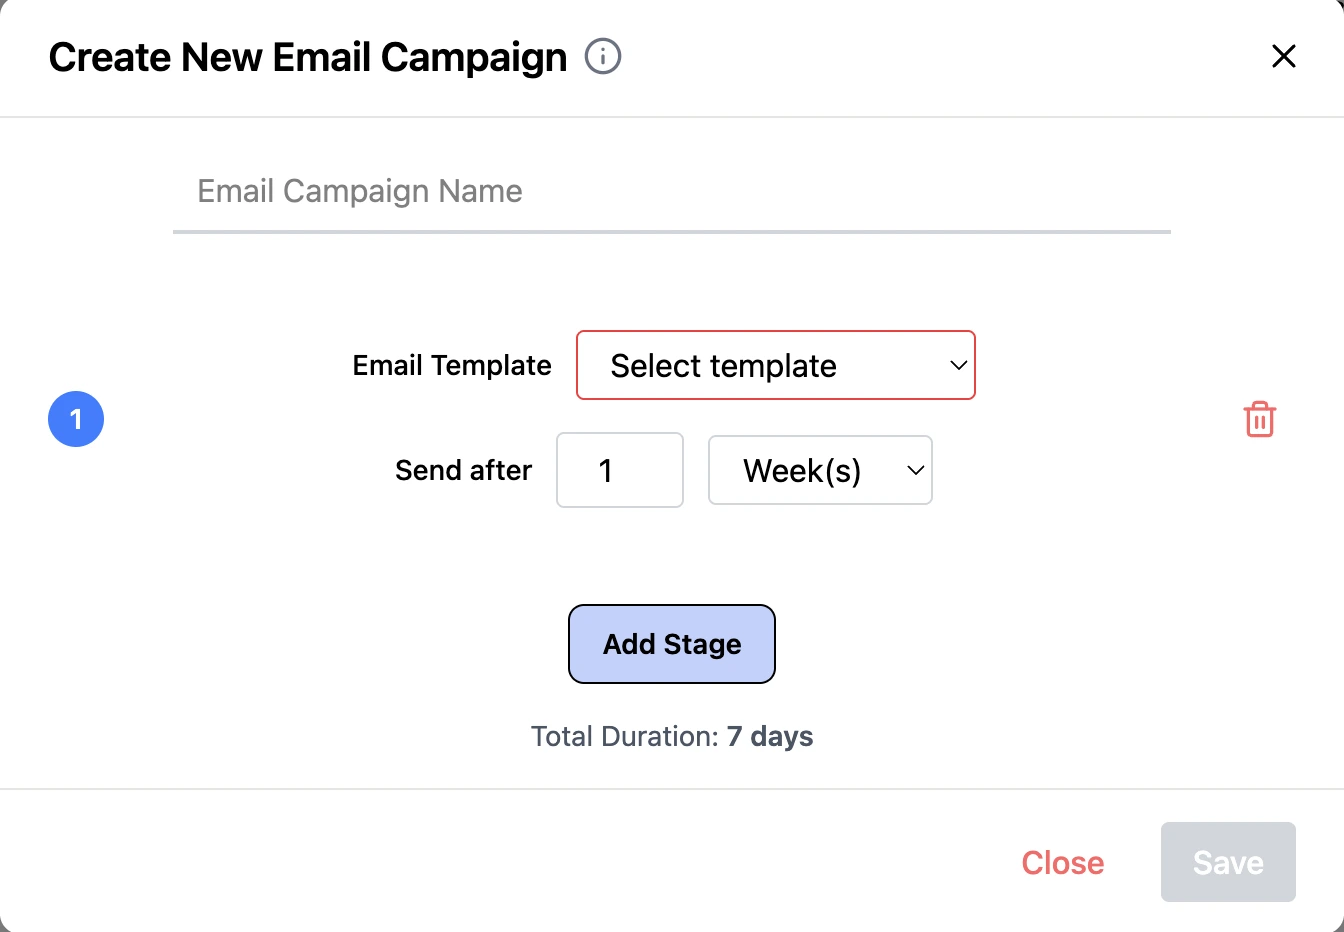The width and height of the screenshot is (1344, 932).
Task: Focus the Email Campaign Name field
Action: click(x=671, y=191)
